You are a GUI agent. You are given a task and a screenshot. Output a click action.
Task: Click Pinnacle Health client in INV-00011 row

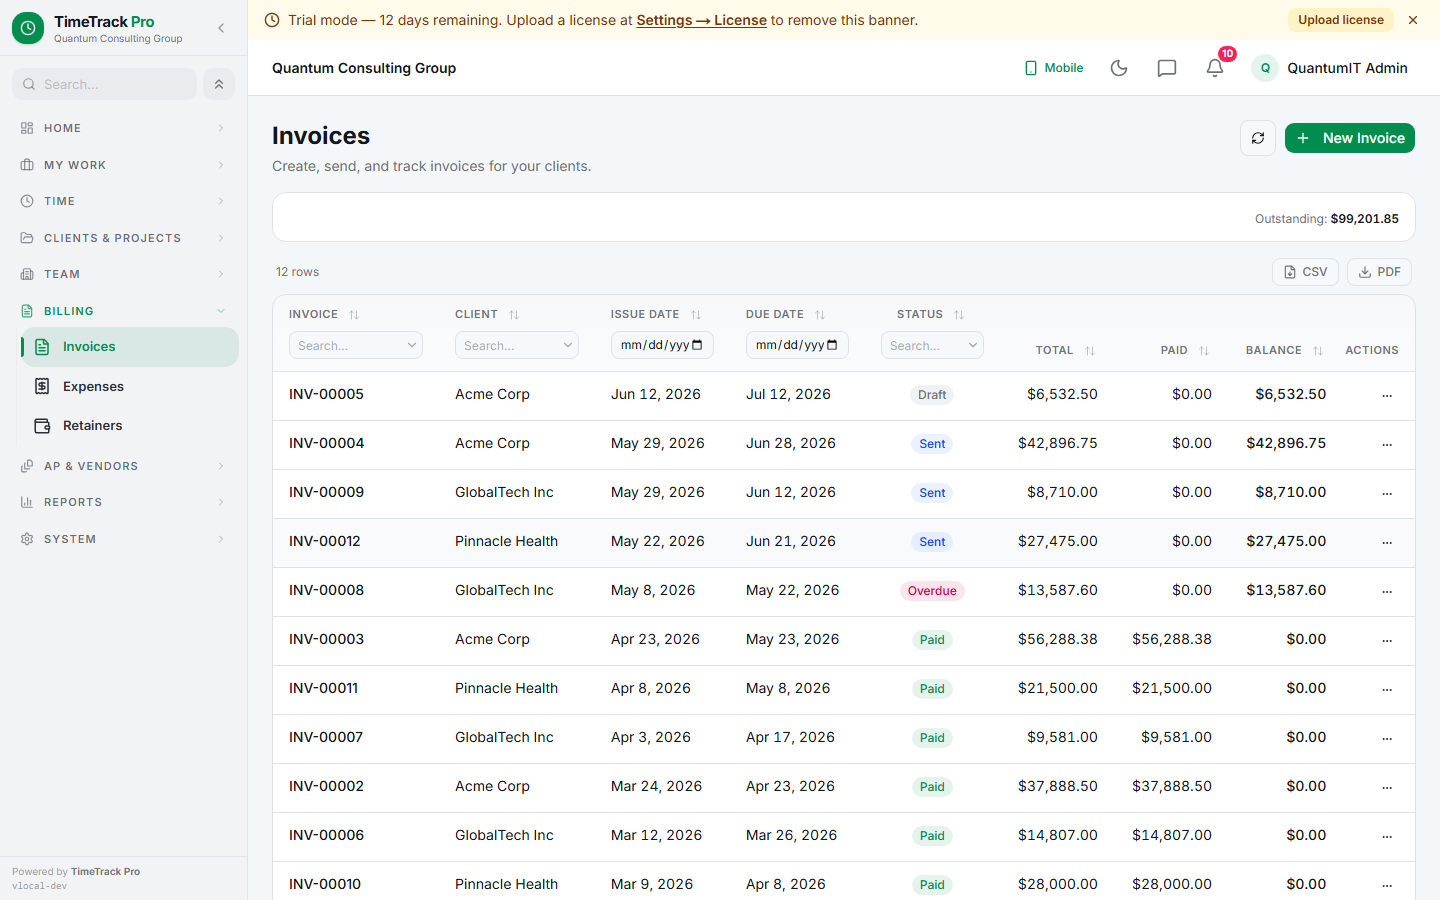[x=506, y=688]
